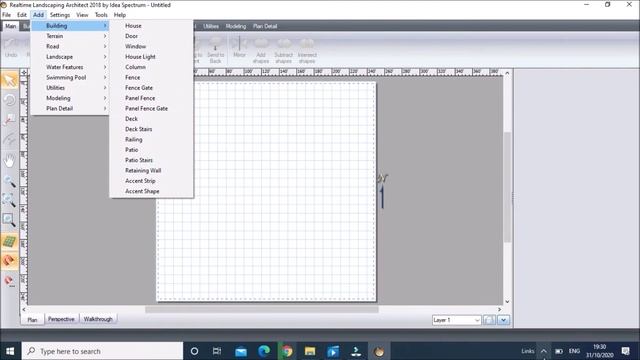Open the Windows Start menu
Viewport: 640px width, 360px height.
(x=10, y=351)
